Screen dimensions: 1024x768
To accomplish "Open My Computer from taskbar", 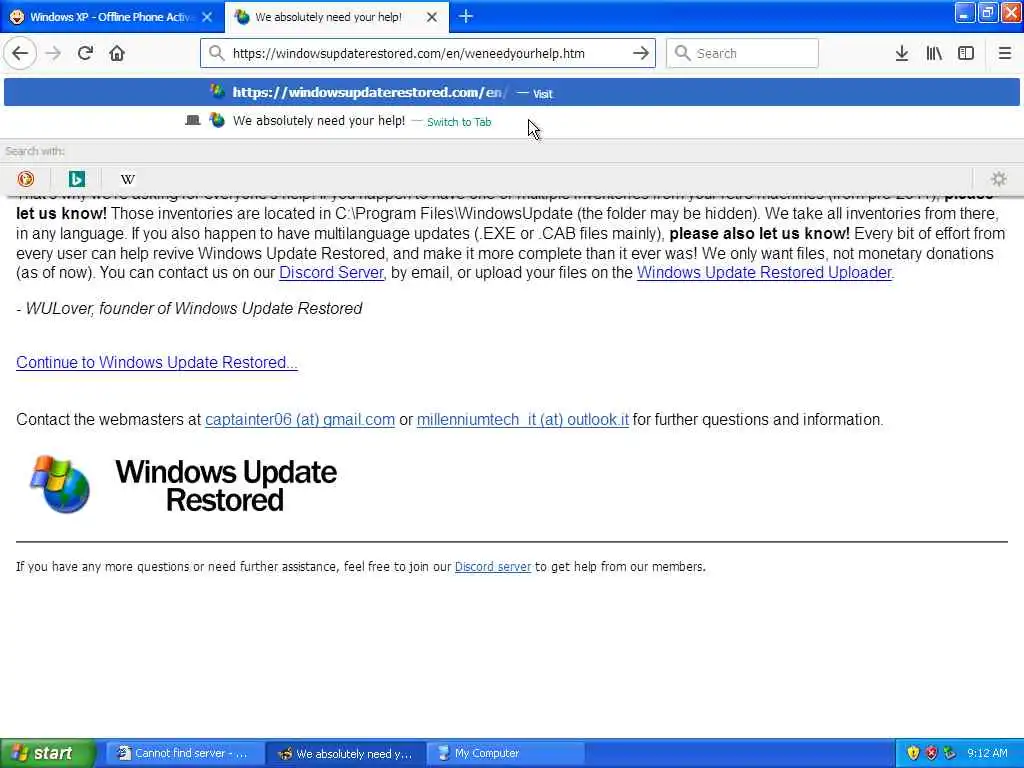I will point(506,753).
